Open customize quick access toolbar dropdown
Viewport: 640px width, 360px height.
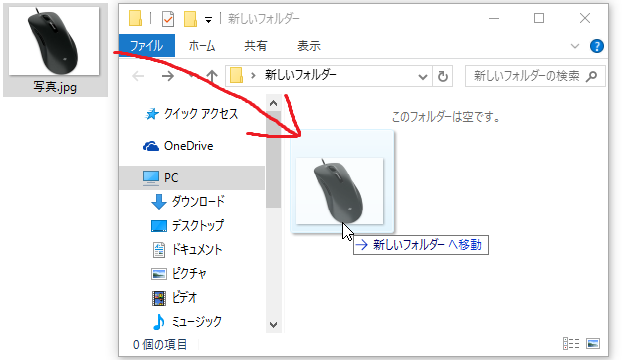pos(208,20)
